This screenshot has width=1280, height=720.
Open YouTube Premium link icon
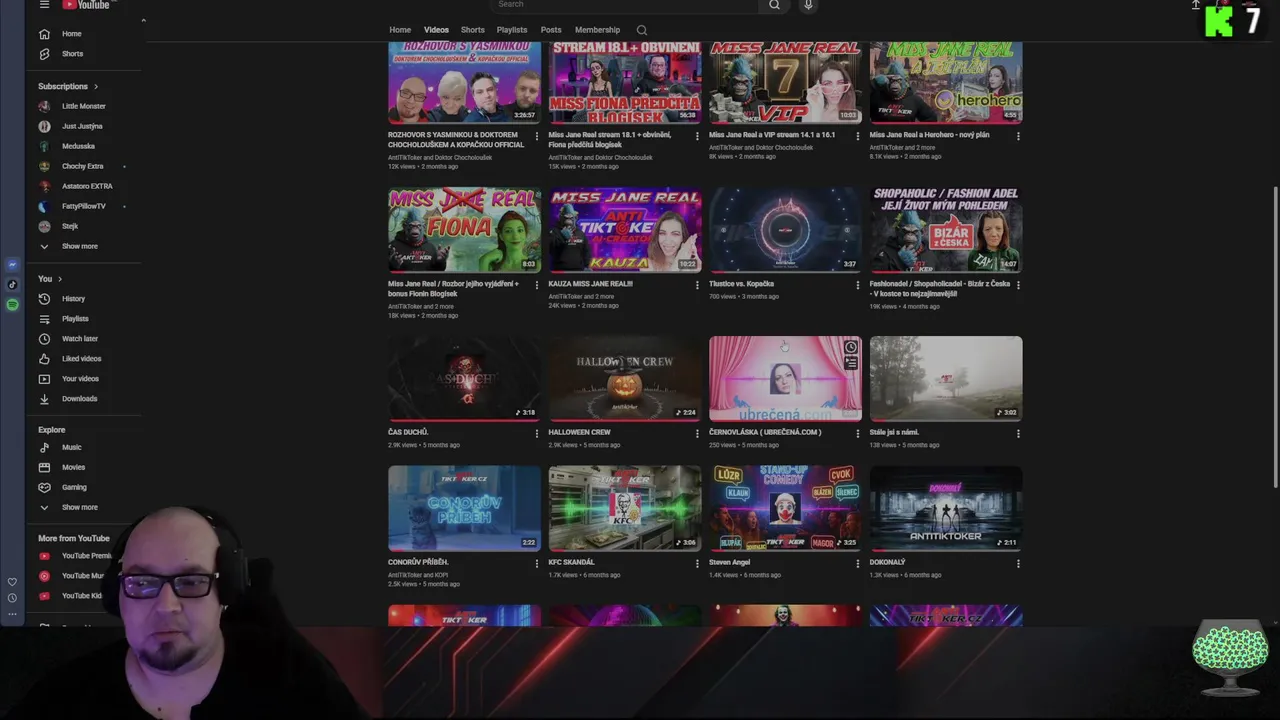[44, 556]
